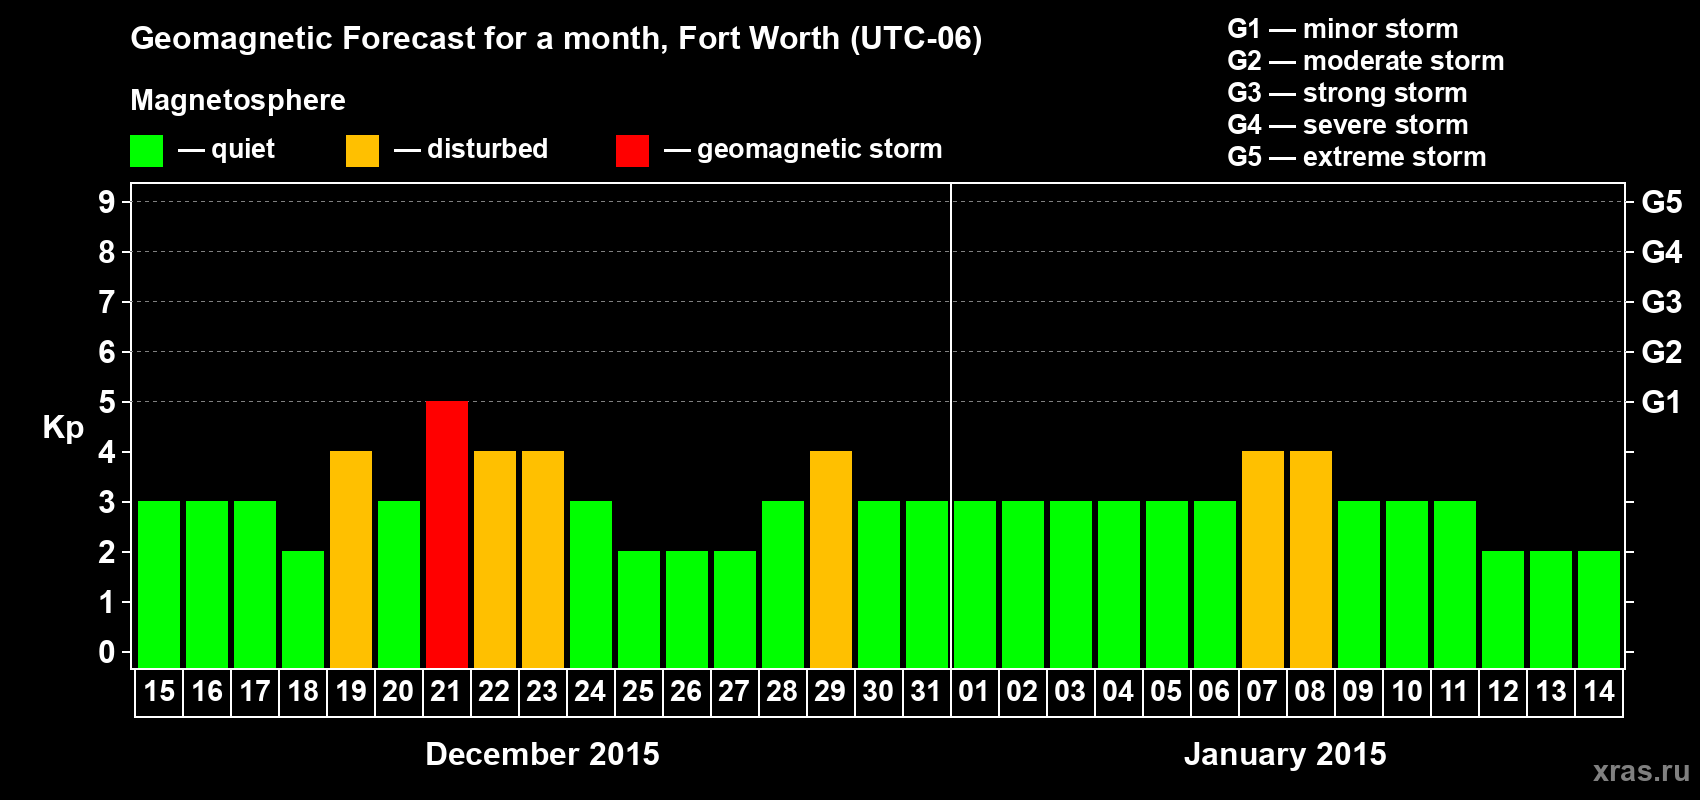
Task: Click the orange disturbed legend swatch
Action: tap(362, 151)
